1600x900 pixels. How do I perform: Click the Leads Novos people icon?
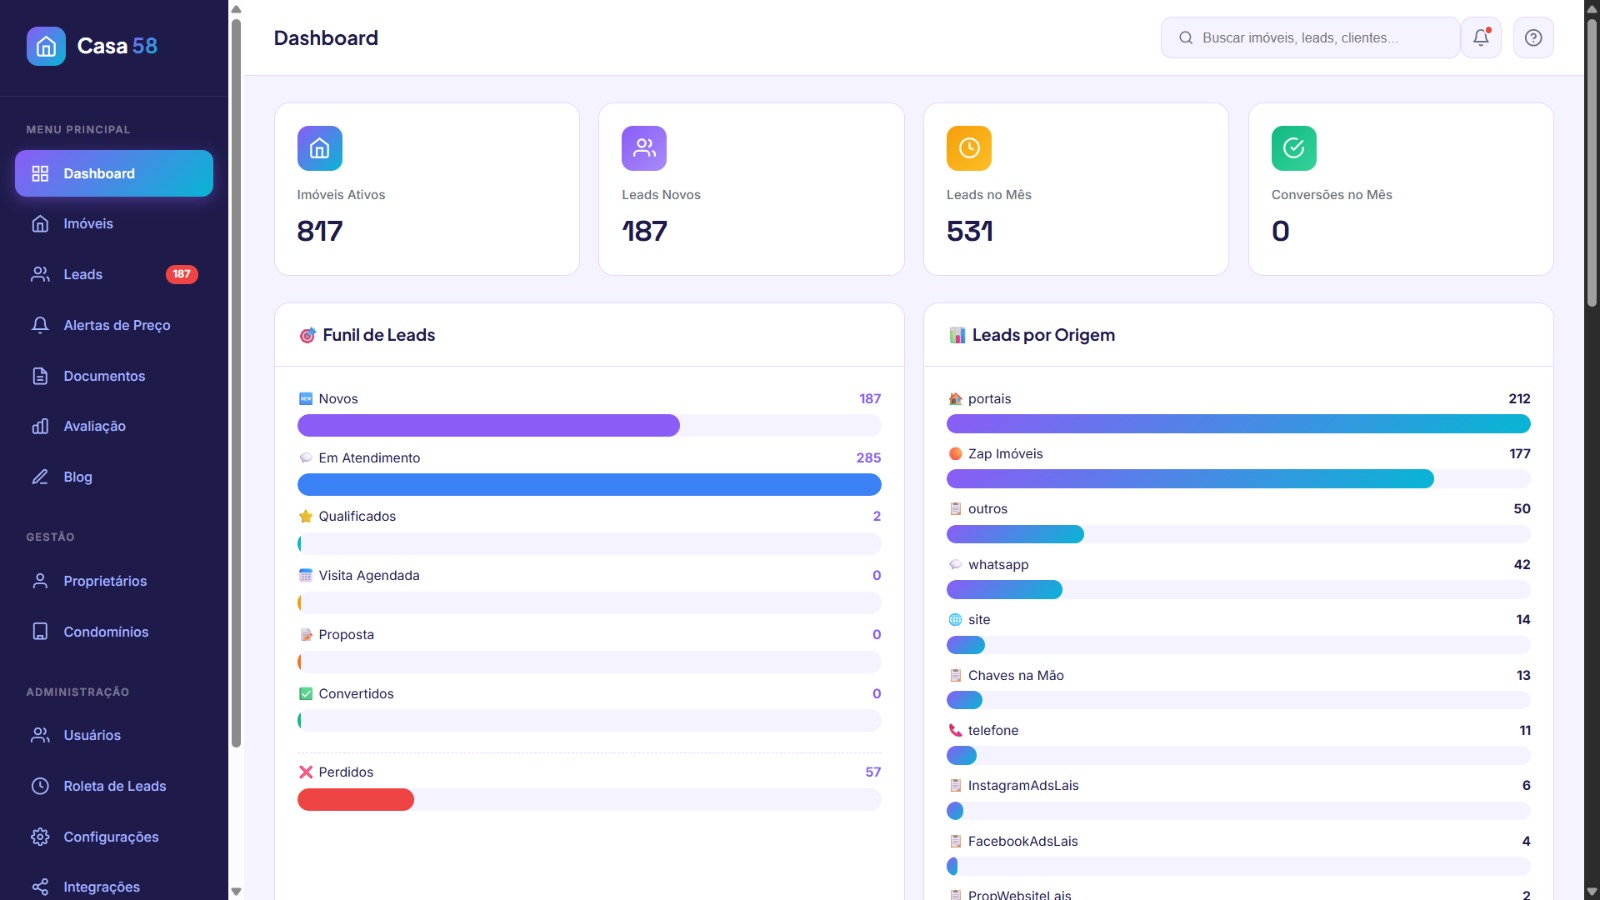point(644,149)
